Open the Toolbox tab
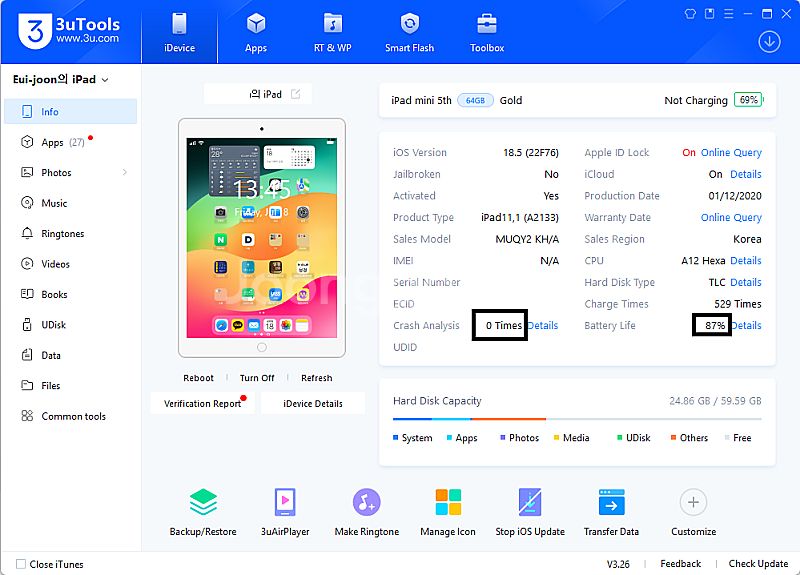The width and height of the screenshot is (800, 575). 487,33
